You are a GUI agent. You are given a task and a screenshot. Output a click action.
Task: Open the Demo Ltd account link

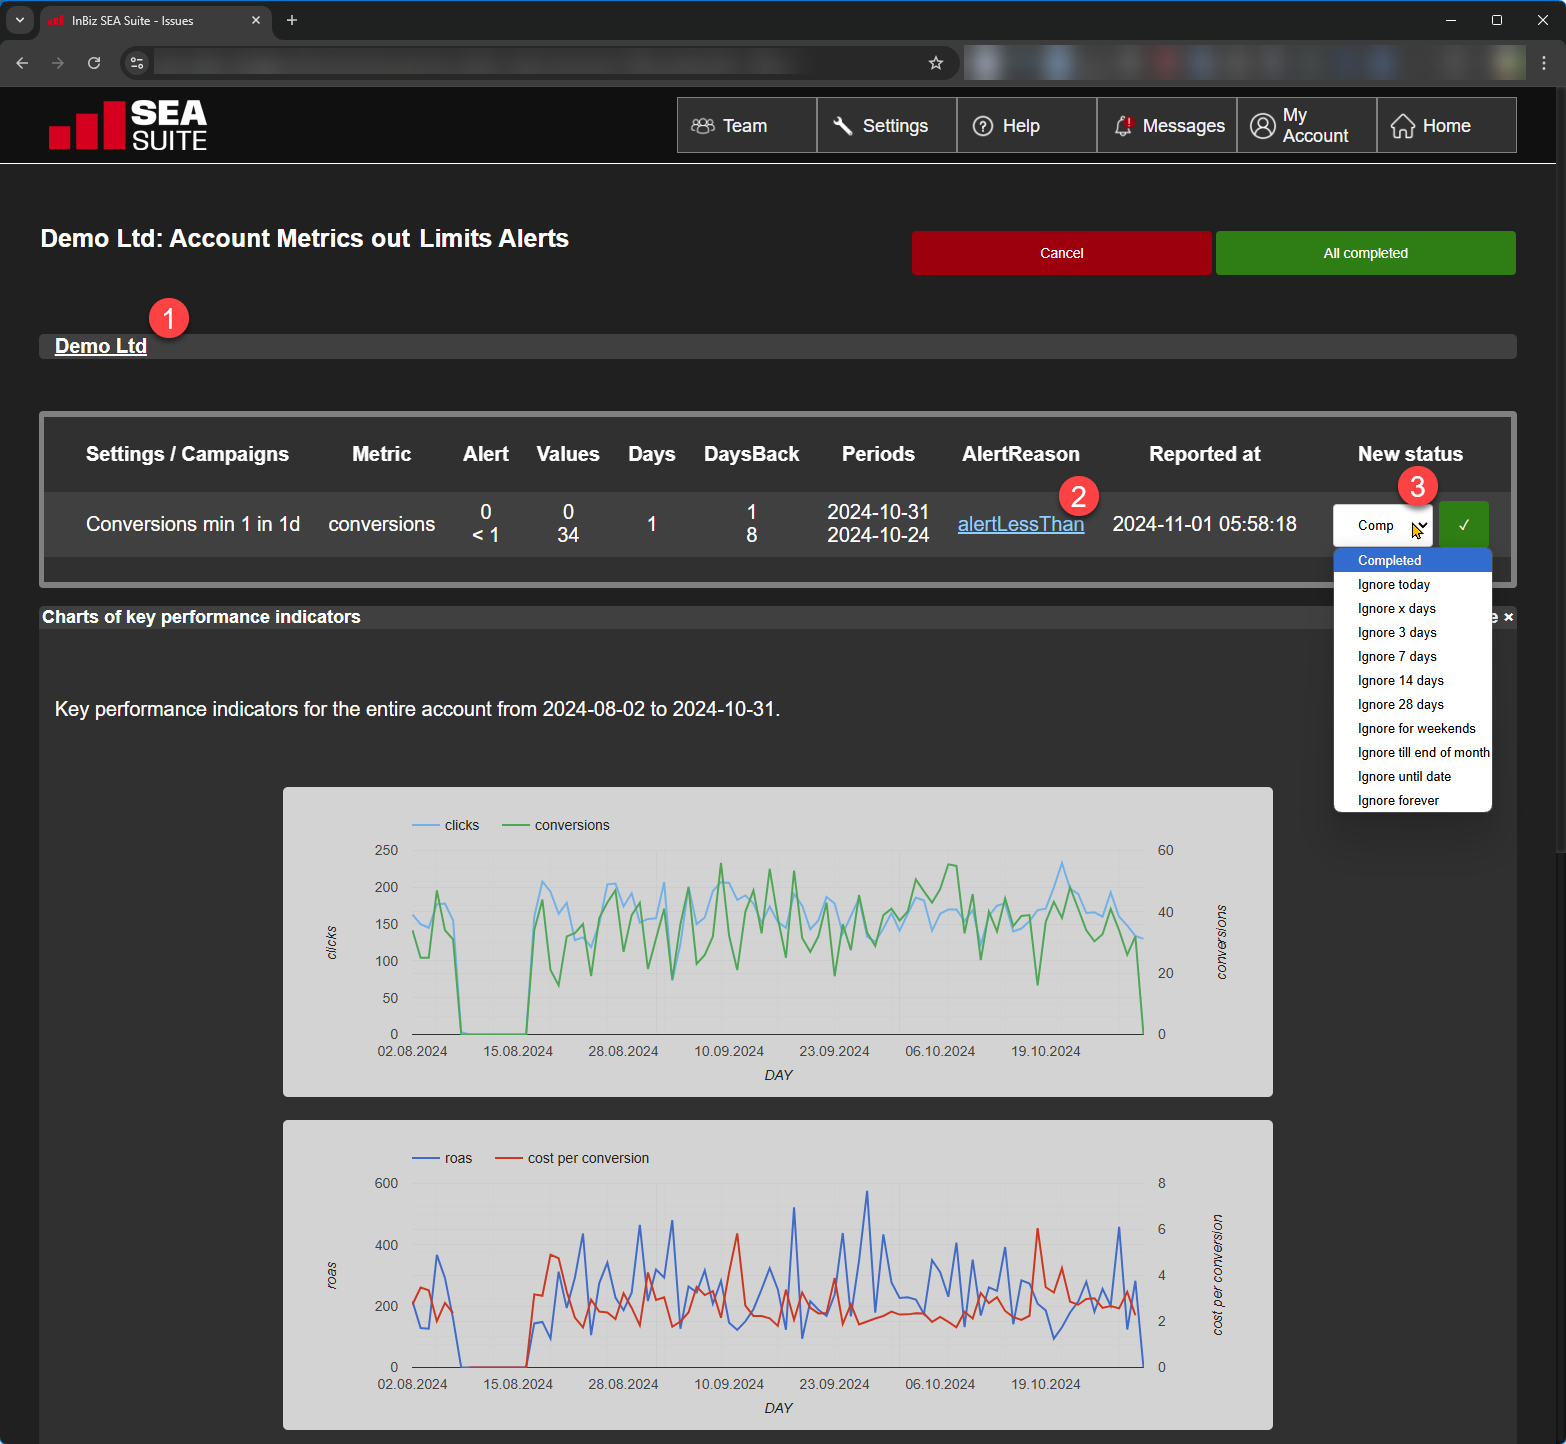point(101,346)
